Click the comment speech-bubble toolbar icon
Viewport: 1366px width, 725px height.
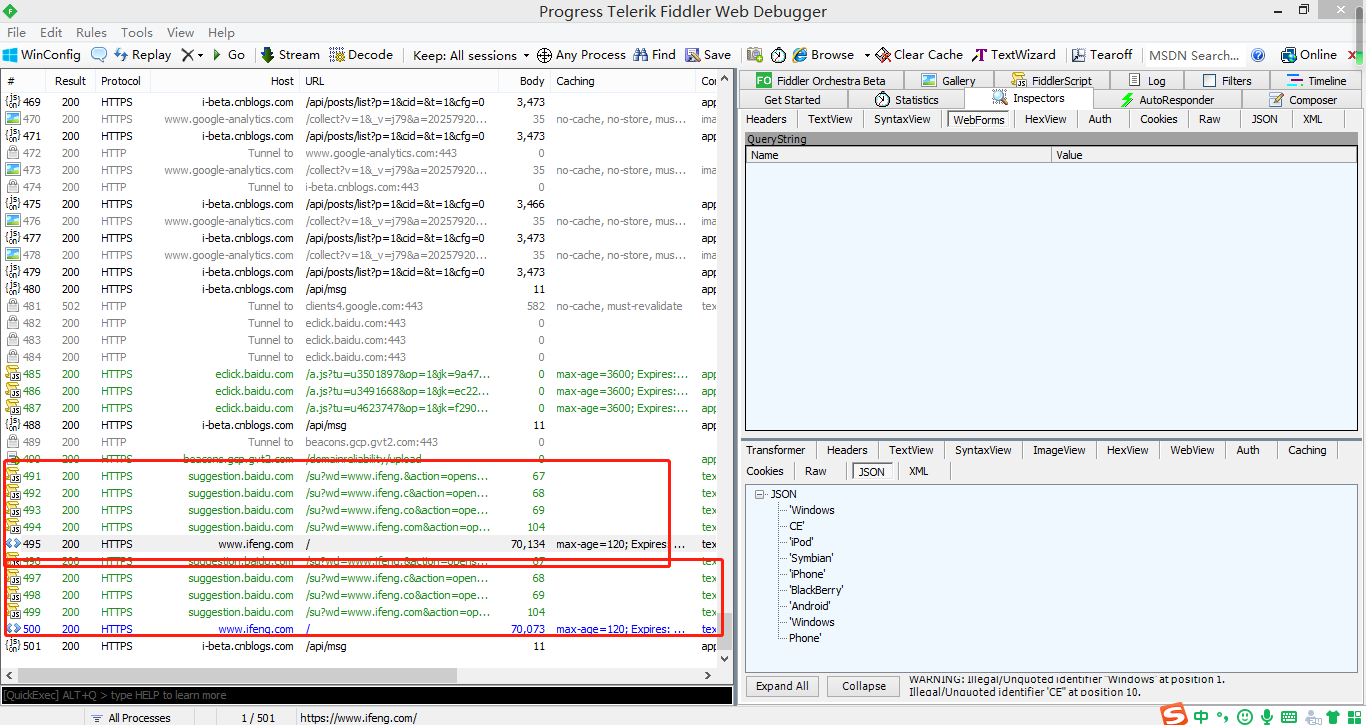[99, 55]
